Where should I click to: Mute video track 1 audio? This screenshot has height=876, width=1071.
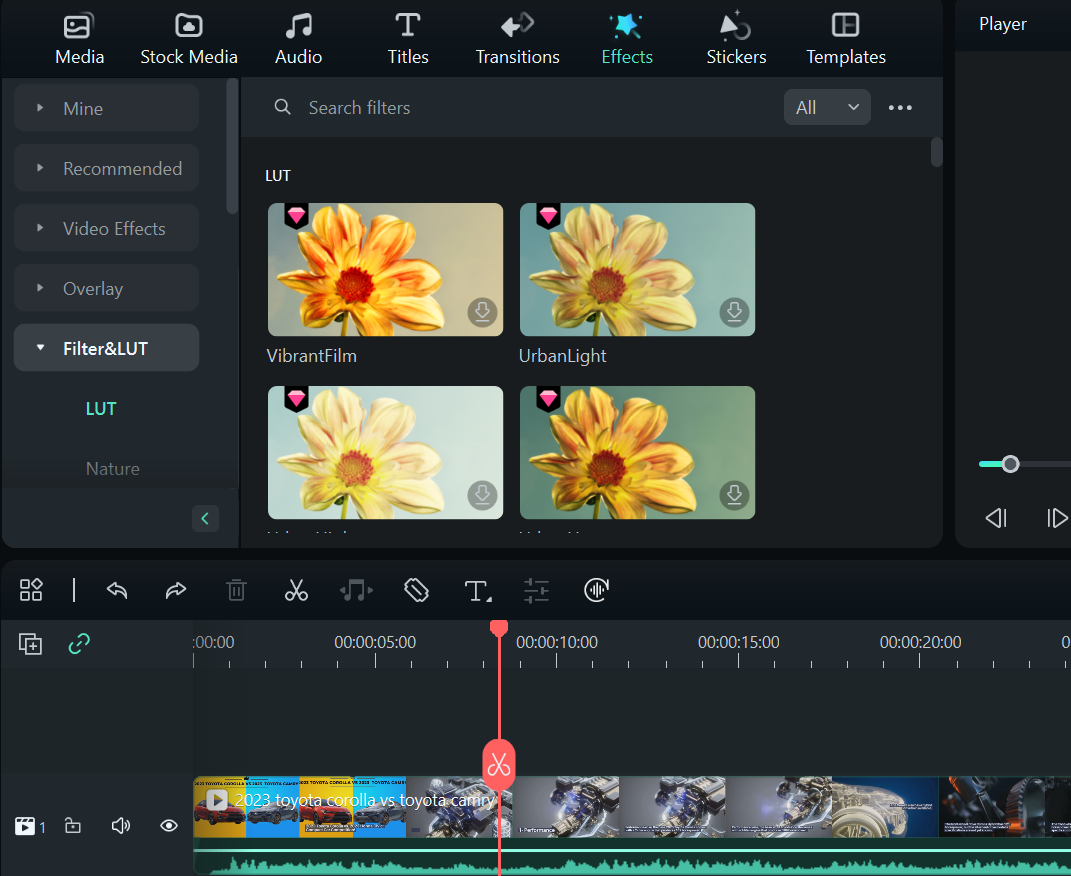[x=121, y=826]
